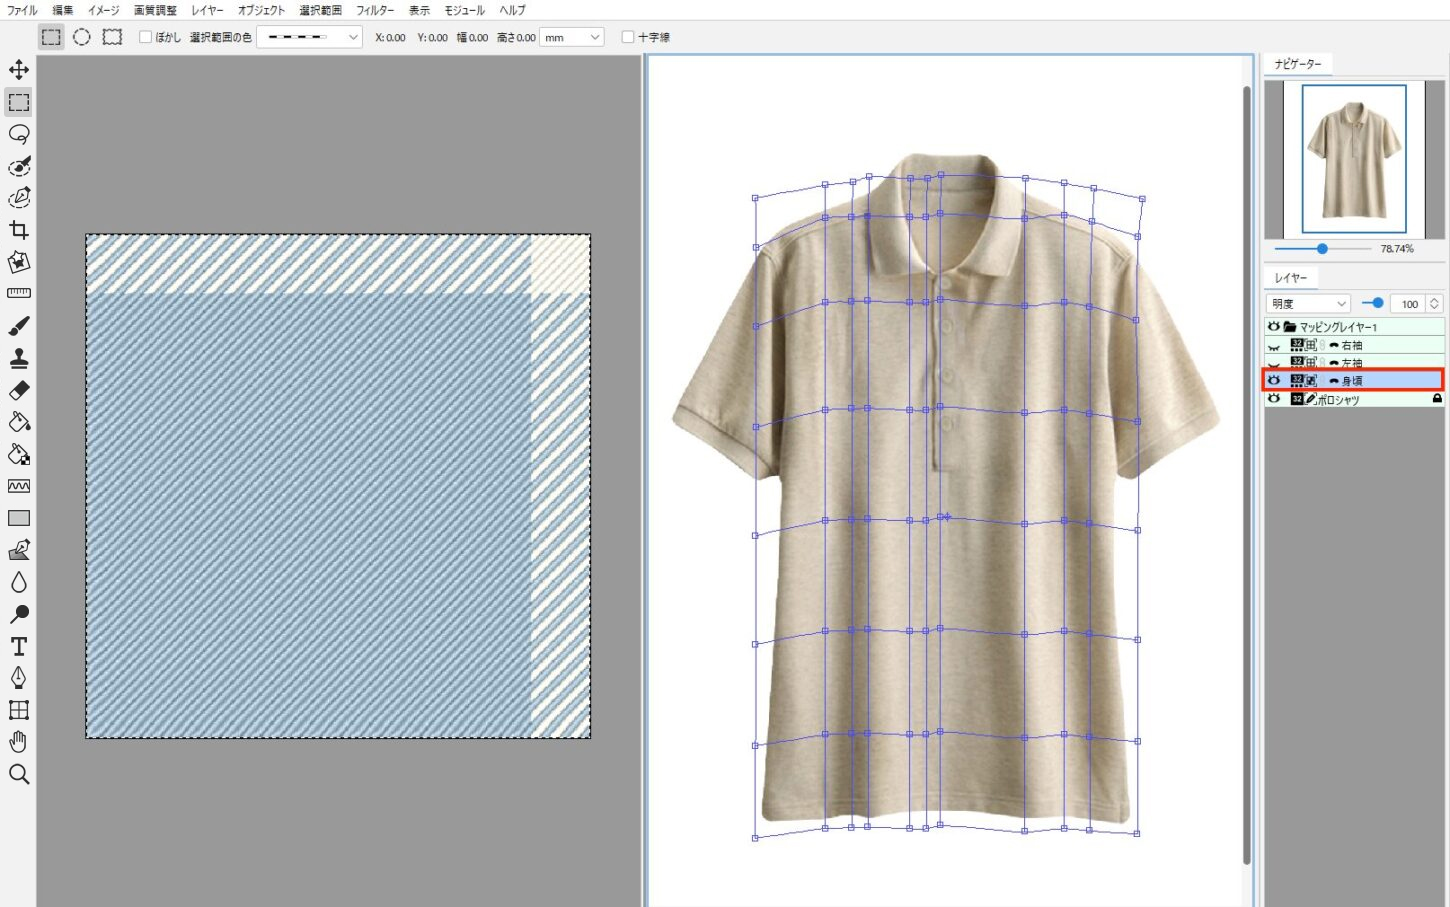This screenshot has height=907, width=1450.
Task: Select the Lasso selection tool
Action: pos(19,134)
